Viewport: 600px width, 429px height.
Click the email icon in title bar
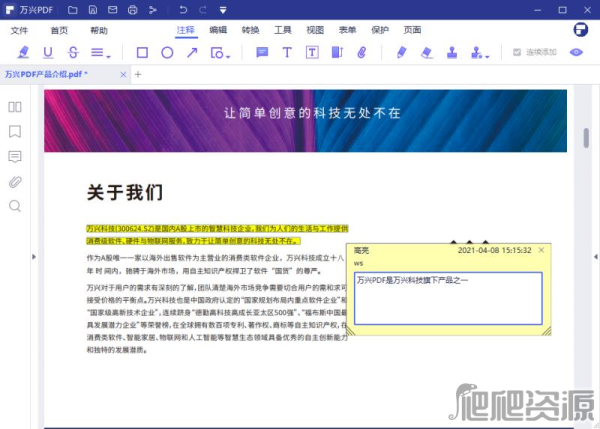pyautogui.click(x=112, y=10)
